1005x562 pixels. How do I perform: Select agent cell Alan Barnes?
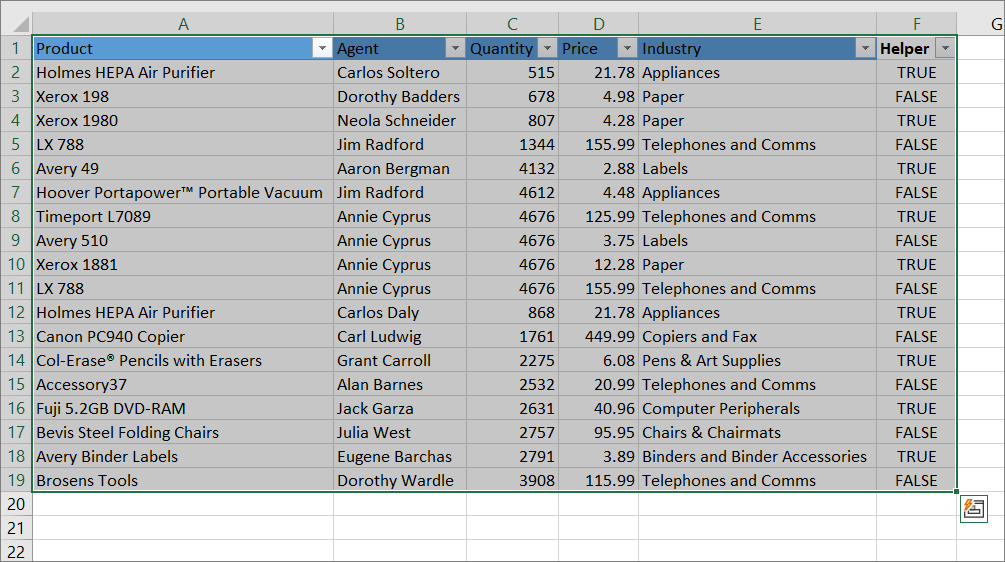click(400, 384)
